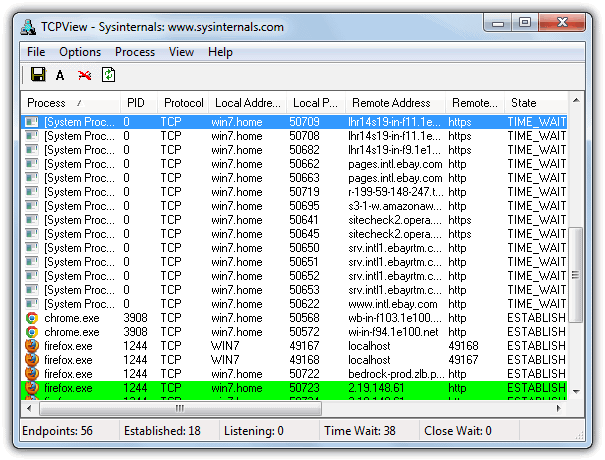Click the 'Close Wait: 0' status bar entry

[458, 431]
